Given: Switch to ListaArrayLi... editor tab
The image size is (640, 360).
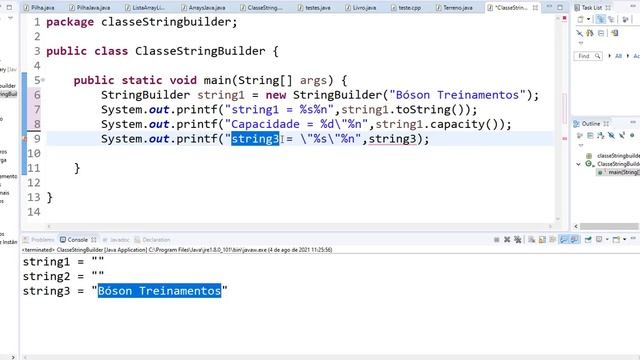Looking at the screenshot, I should coord(145,8).
